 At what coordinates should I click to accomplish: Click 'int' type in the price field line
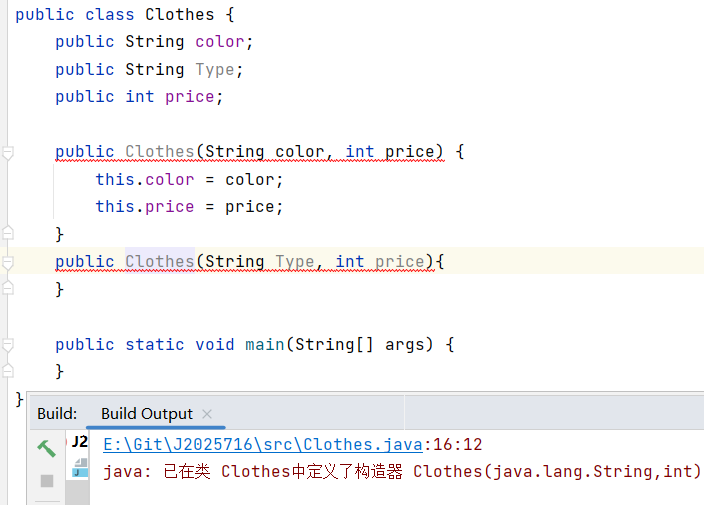tap(140, 97)
